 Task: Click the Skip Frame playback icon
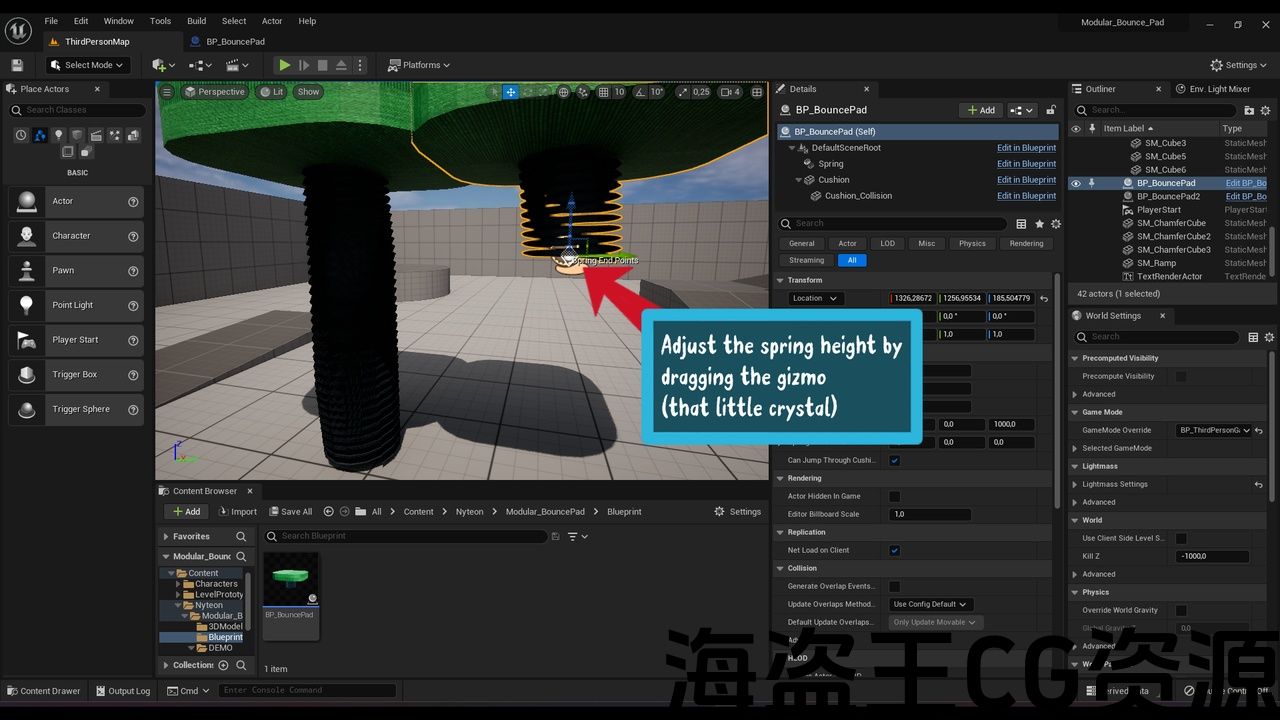tap(304, 65)
